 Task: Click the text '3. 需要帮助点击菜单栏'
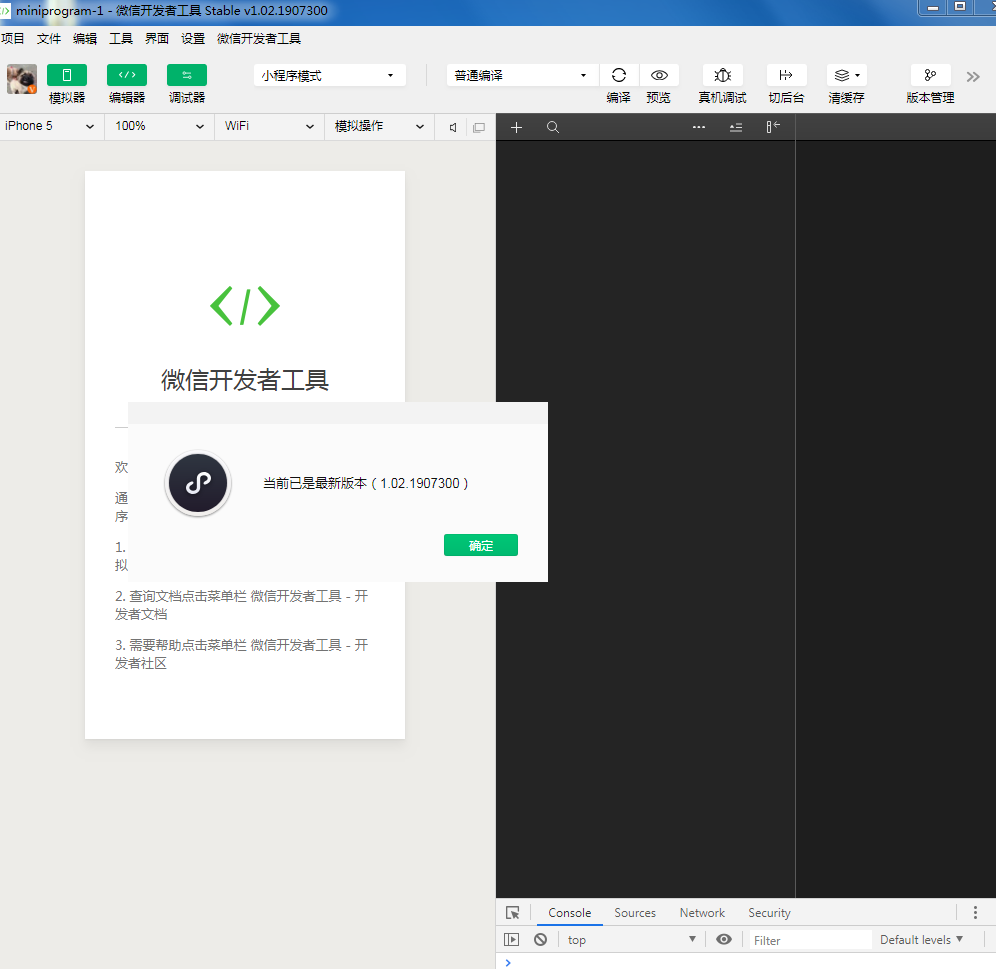(180, 645)
